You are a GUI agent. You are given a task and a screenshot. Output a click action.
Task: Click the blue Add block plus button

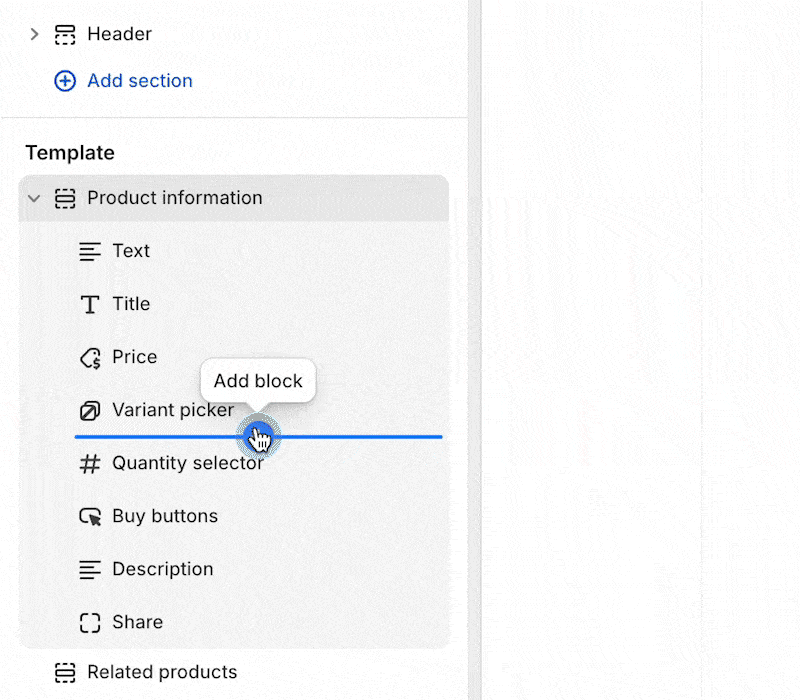(x=258, y=437)
